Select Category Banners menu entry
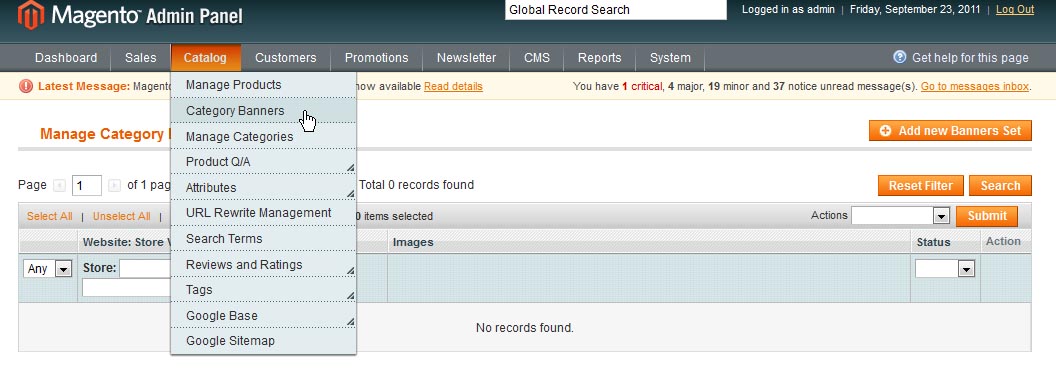This screenshot has height=369, width=1056. (263, 110)
